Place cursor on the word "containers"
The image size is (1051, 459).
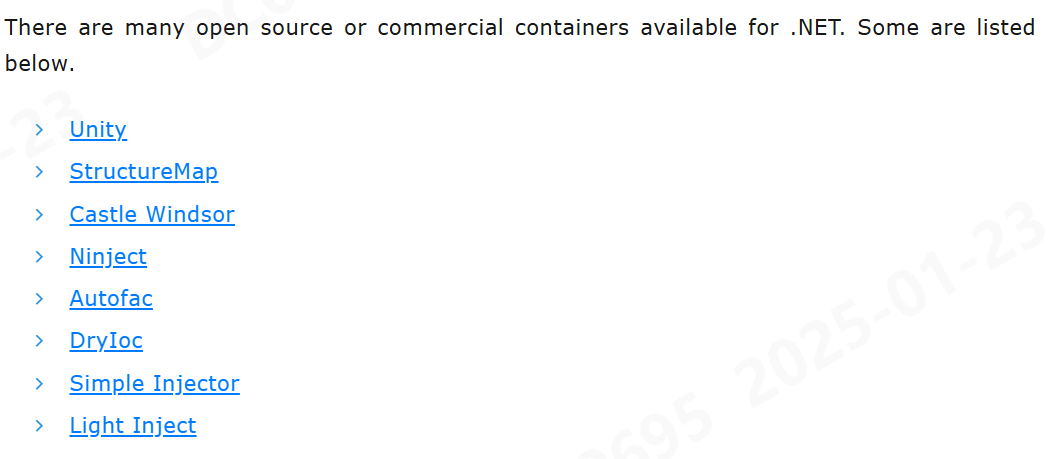572,28
